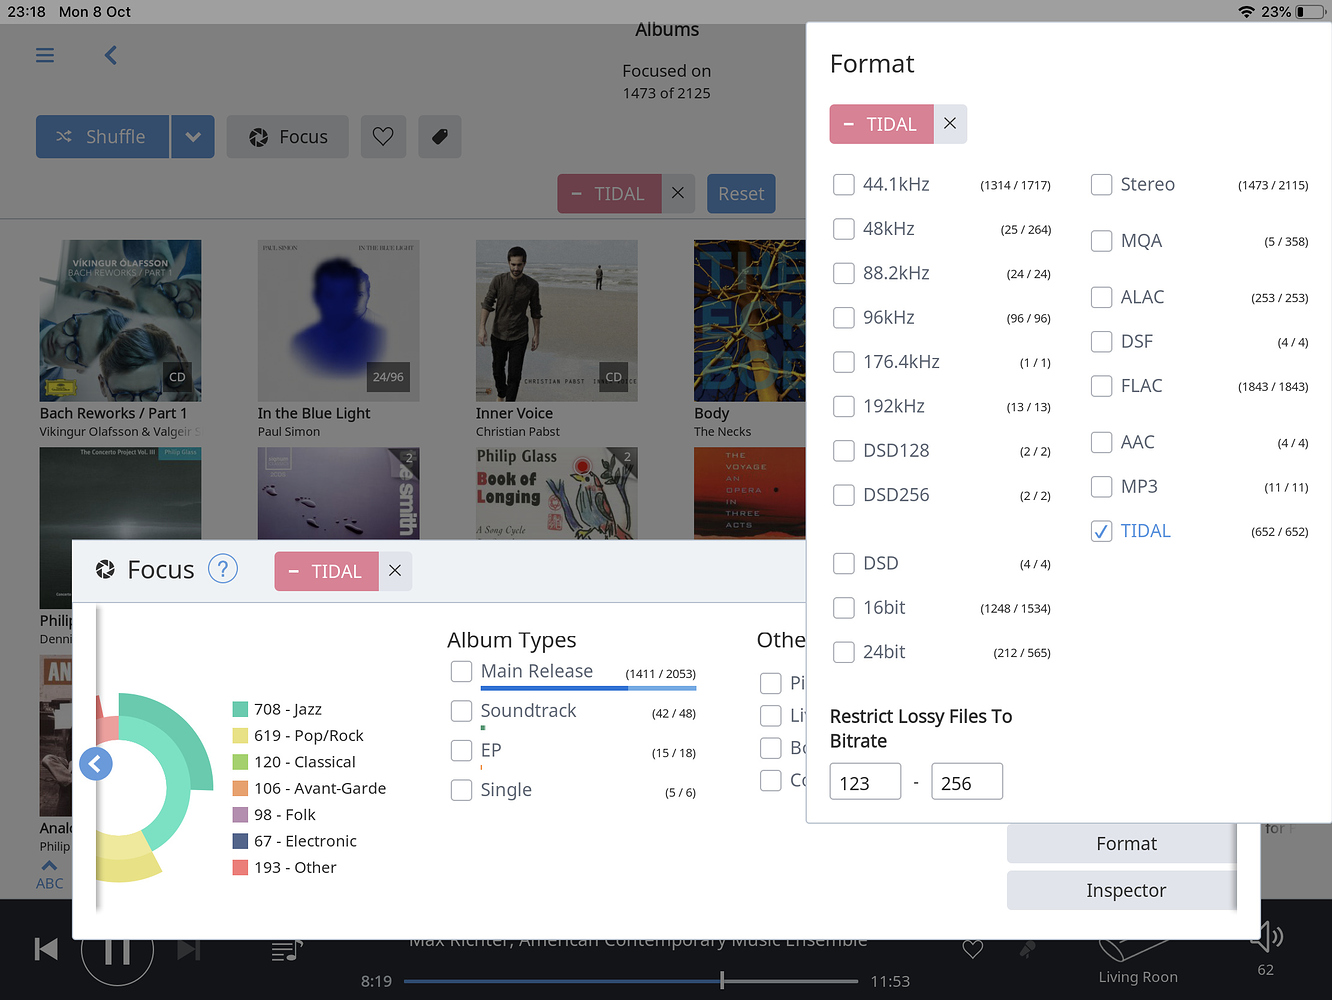Image resolution: width=1332 pixels, height=1000 pixels.
Task: Tick the 192kHz checkbox
Action: pos(844,406)
